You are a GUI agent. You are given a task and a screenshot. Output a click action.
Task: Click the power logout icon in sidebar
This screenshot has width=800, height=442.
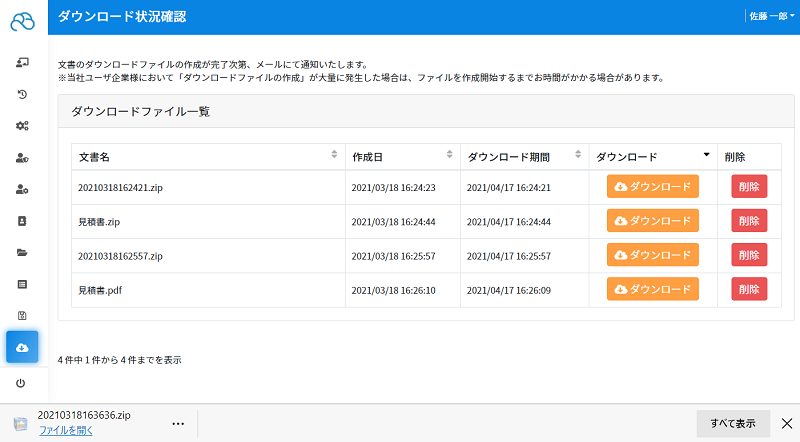tap(20, 383)
